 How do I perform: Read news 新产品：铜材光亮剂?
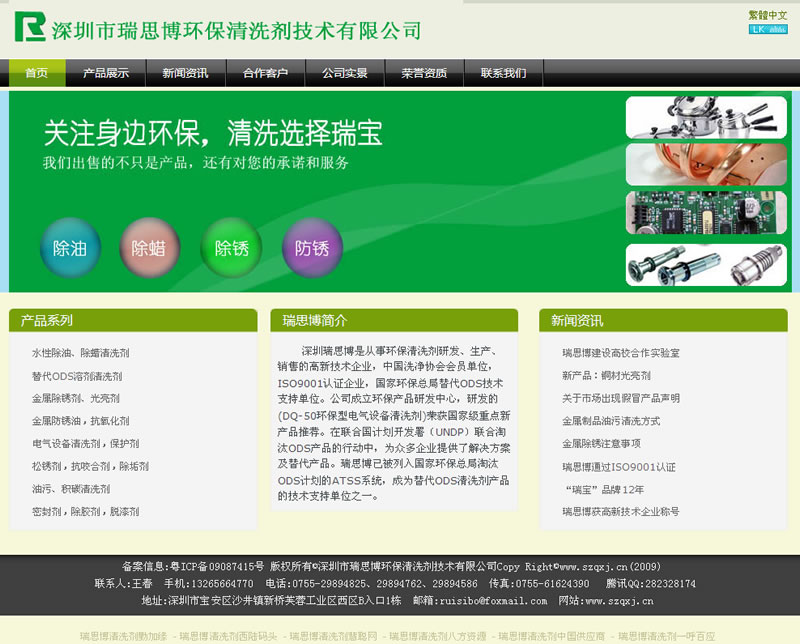point(607,376)
